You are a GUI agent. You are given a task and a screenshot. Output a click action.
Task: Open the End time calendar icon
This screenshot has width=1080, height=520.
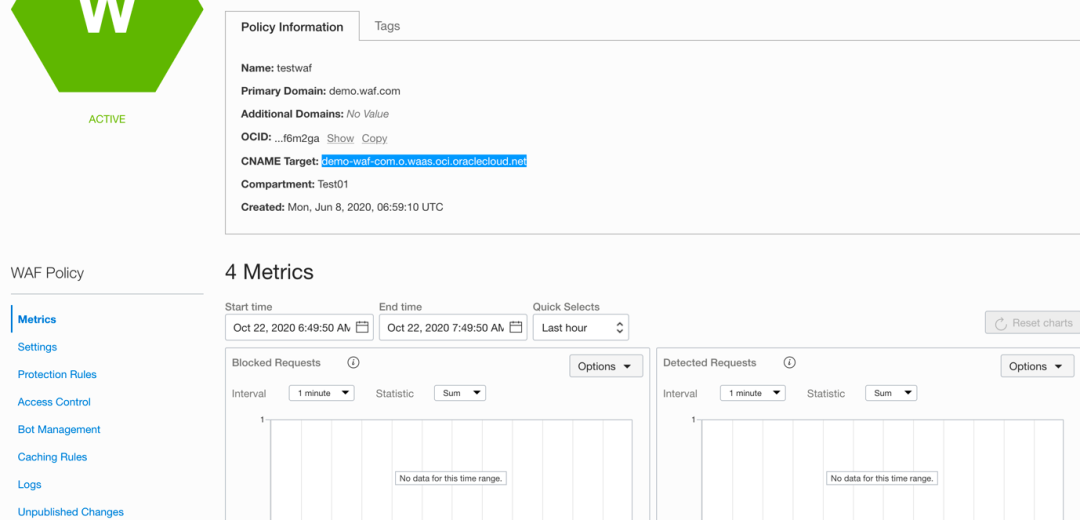(x=517, y=327)
